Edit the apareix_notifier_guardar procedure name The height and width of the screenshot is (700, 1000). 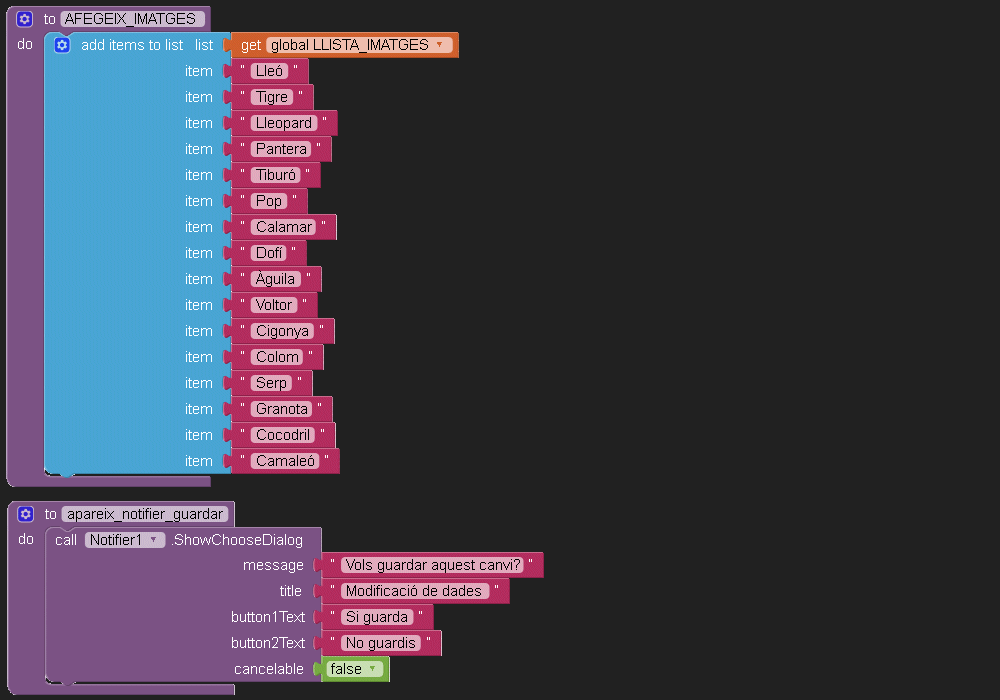point(146,514)
